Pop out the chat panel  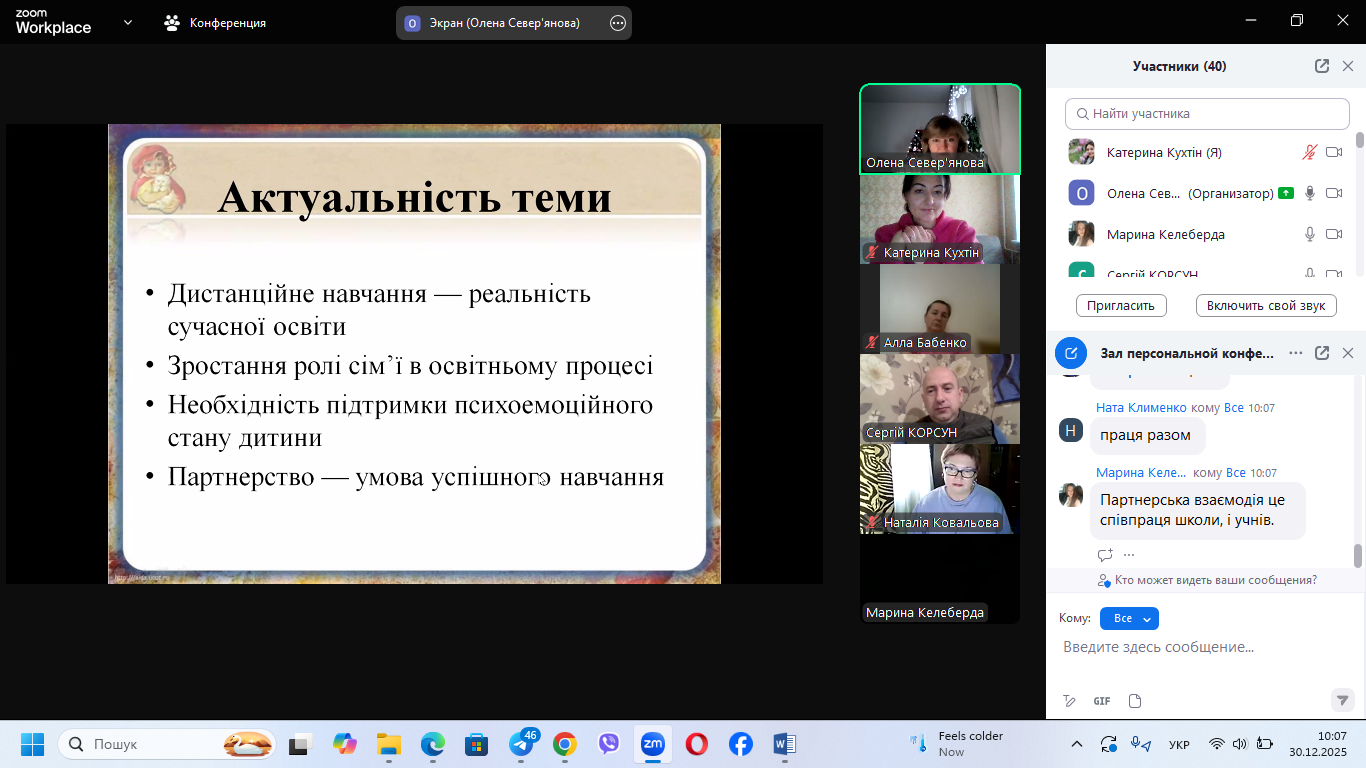coord(1321,353)
